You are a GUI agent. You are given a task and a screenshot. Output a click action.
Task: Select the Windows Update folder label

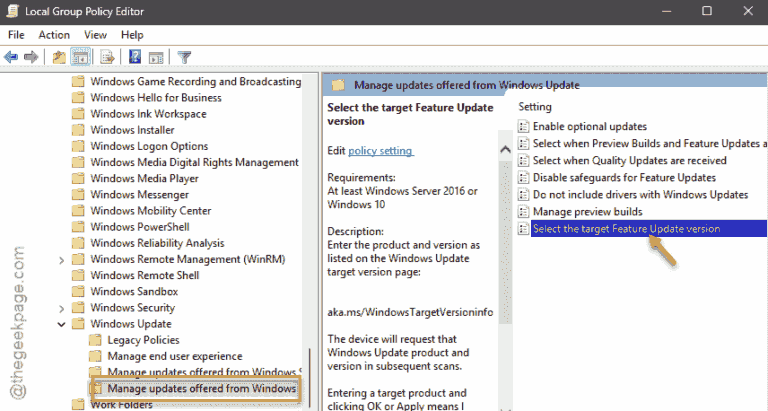tap(131, 324)
